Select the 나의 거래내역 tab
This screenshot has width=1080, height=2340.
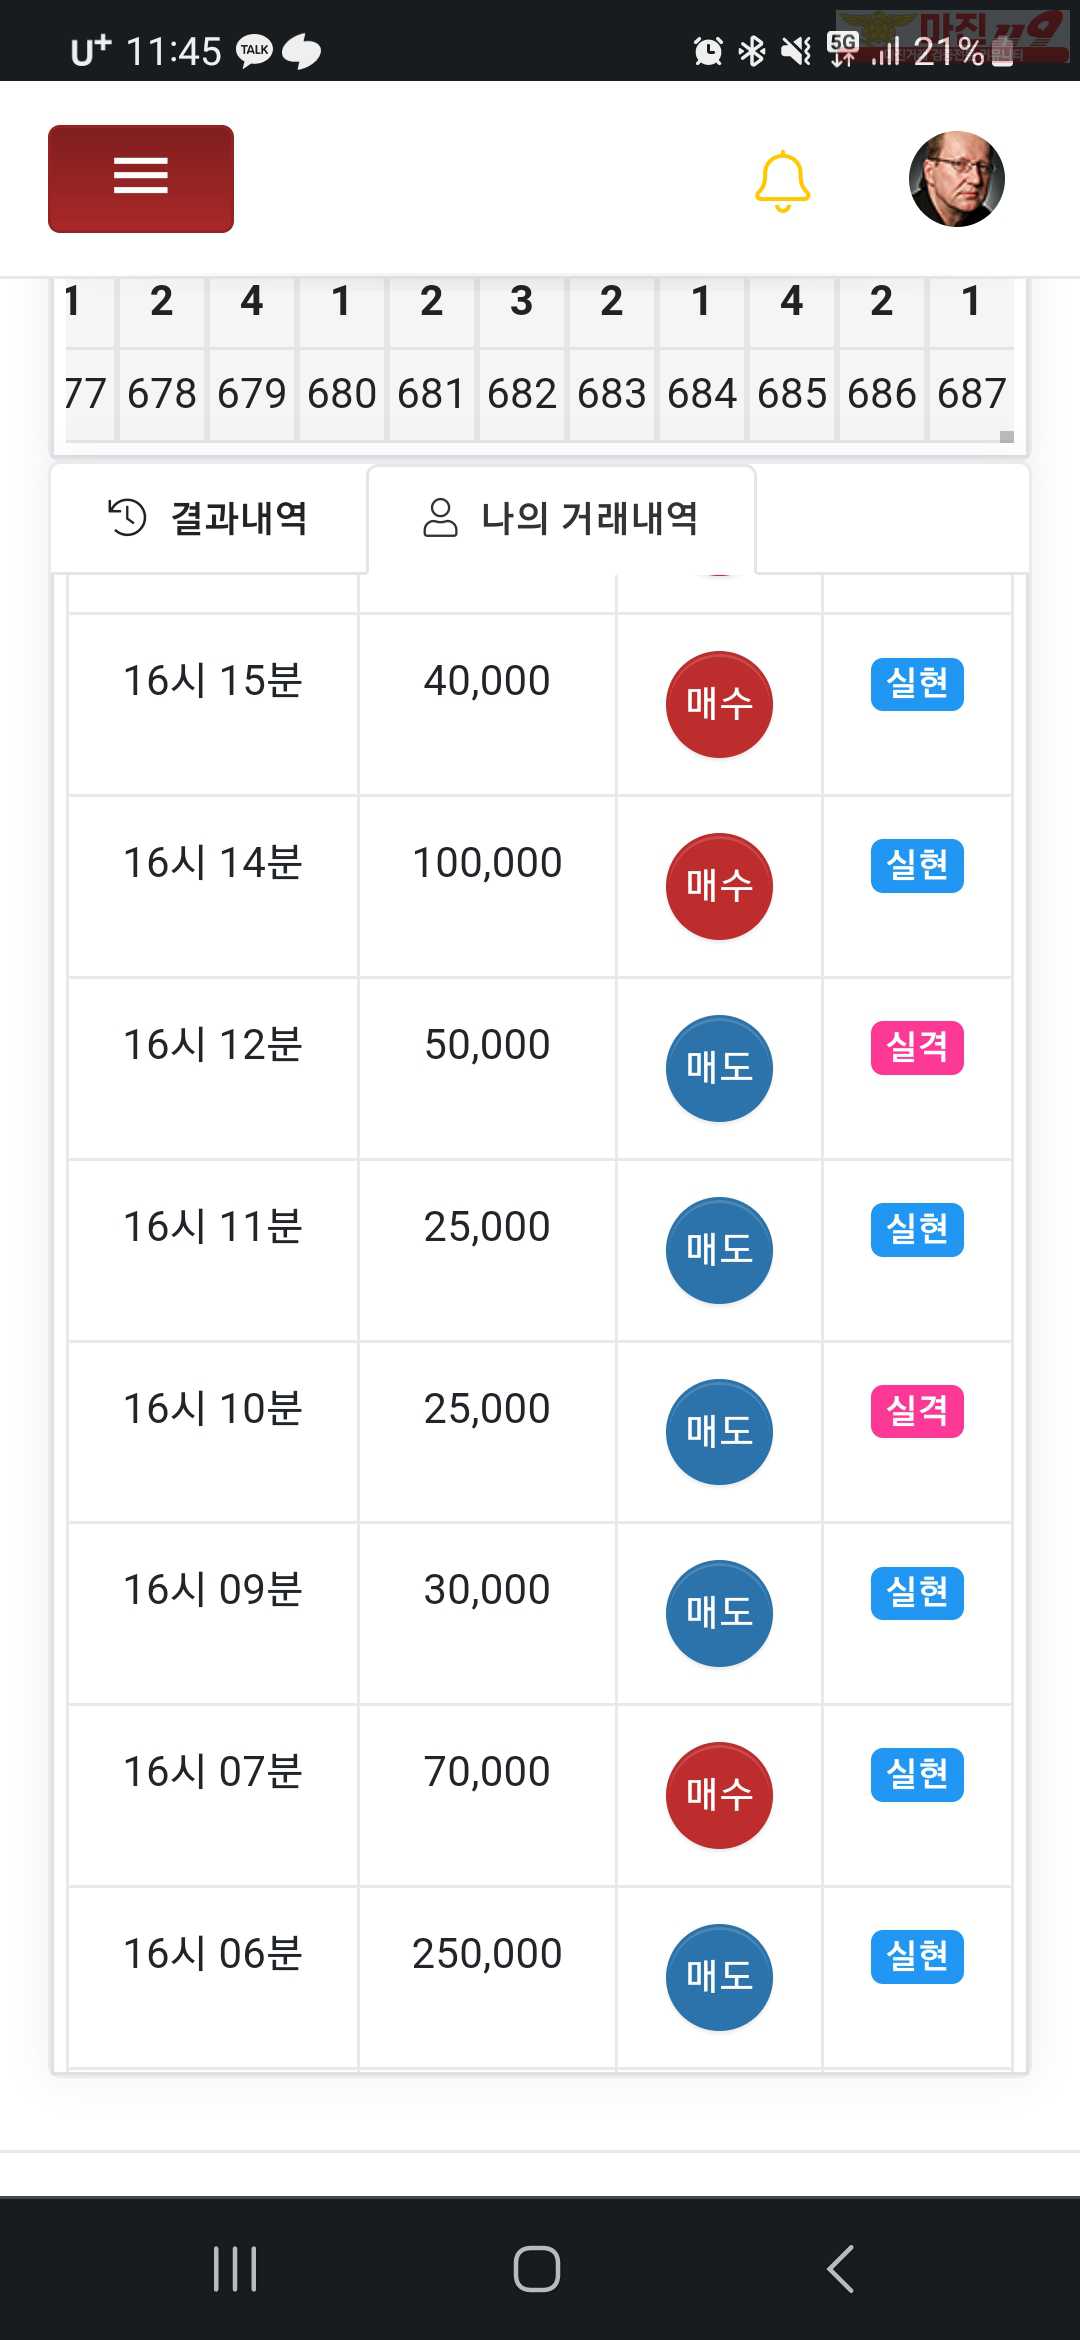[561, 518]
